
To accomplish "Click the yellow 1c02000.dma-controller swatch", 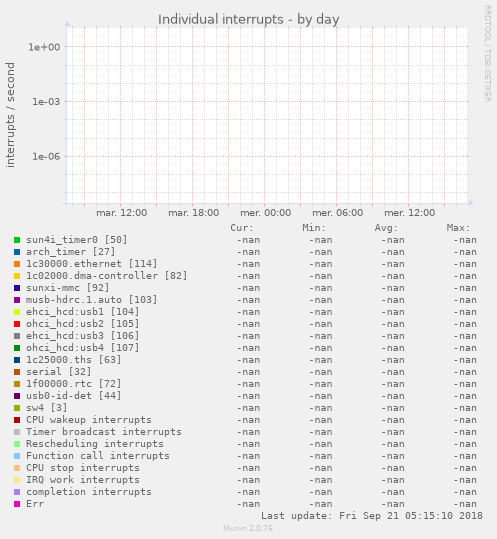I will click(x=17, y=276).
